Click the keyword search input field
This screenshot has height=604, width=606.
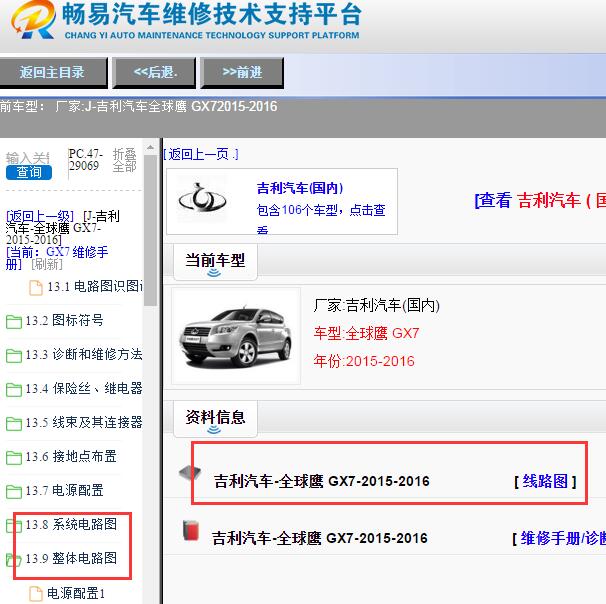28,158
